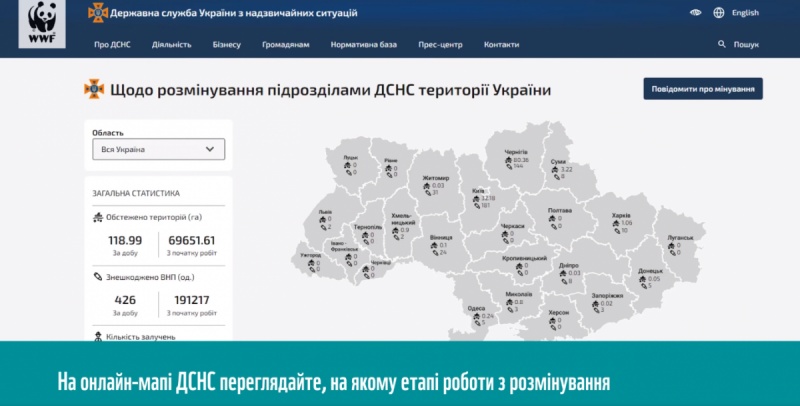Open the 'Прес-центр' menu item
Image resolution: width=800 pixels, height=406 pixels.
tap(440, 45)
